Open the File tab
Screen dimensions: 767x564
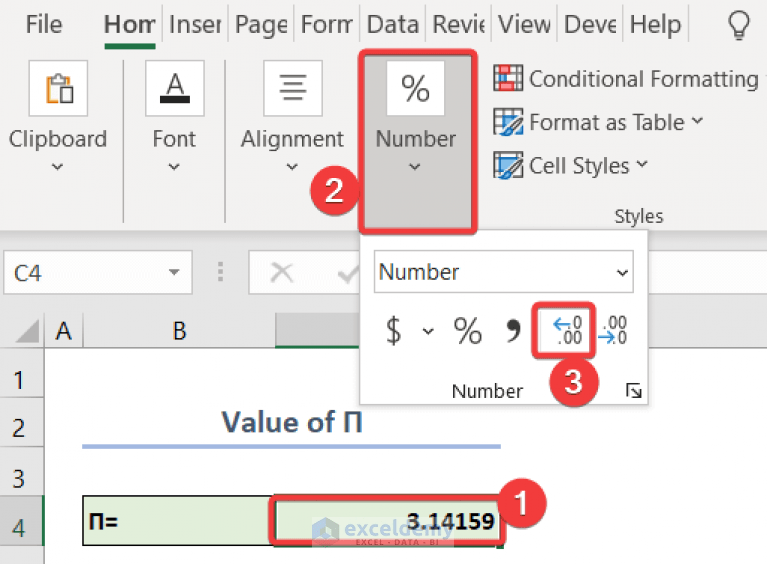pos(44,24)
